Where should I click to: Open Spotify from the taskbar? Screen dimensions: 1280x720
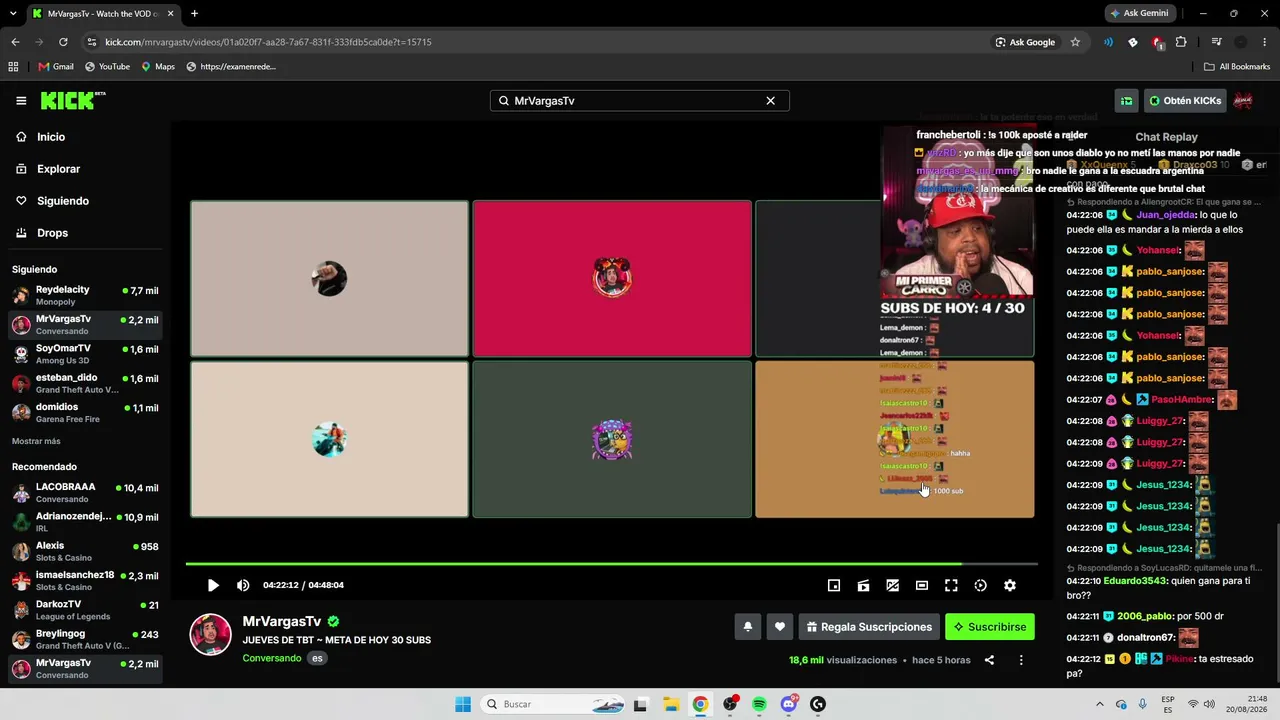pyautogui.click(x=759, y=704)
